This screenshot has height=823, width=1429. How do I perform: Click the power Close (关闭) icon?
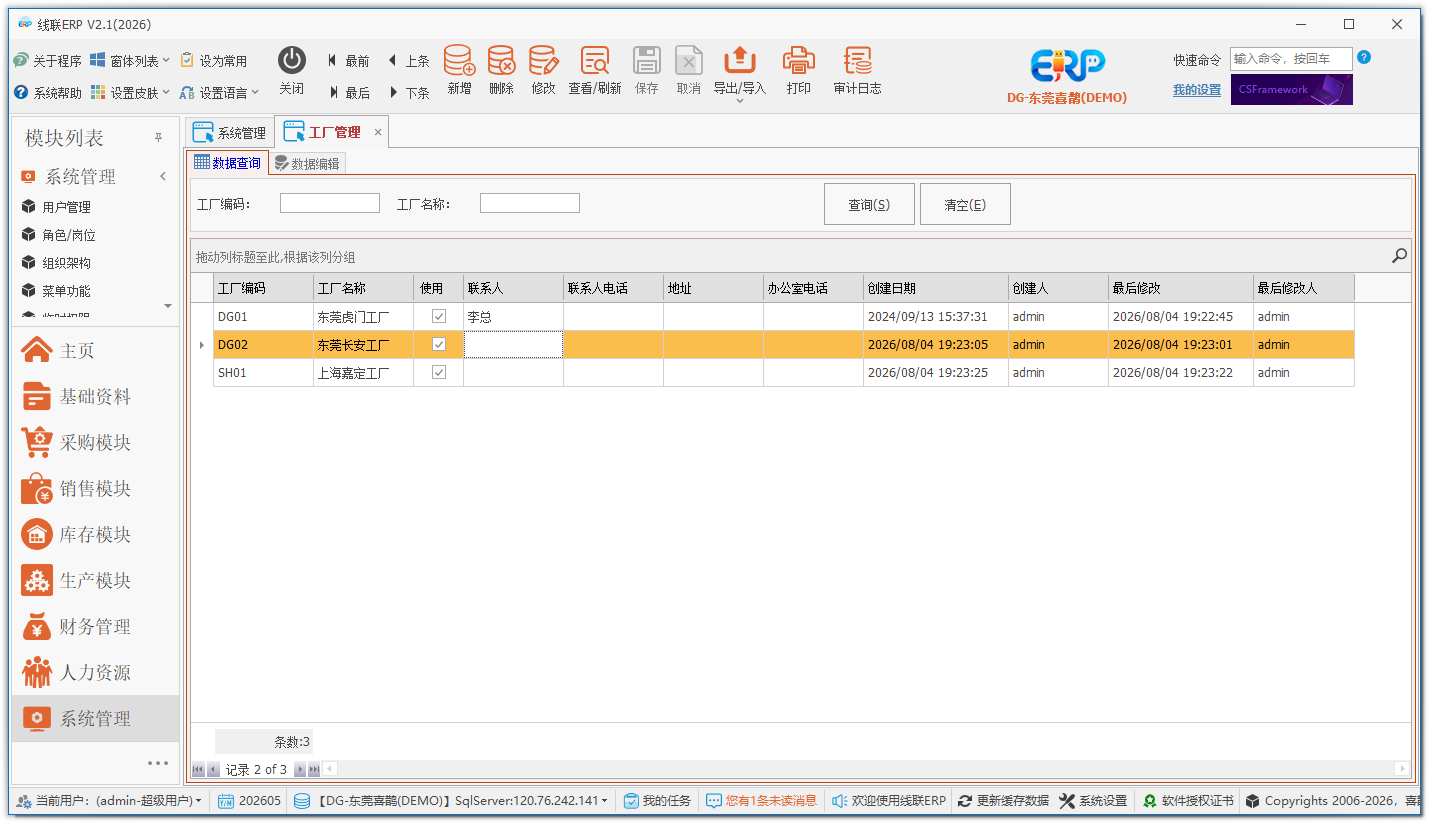tap(292, 61)
